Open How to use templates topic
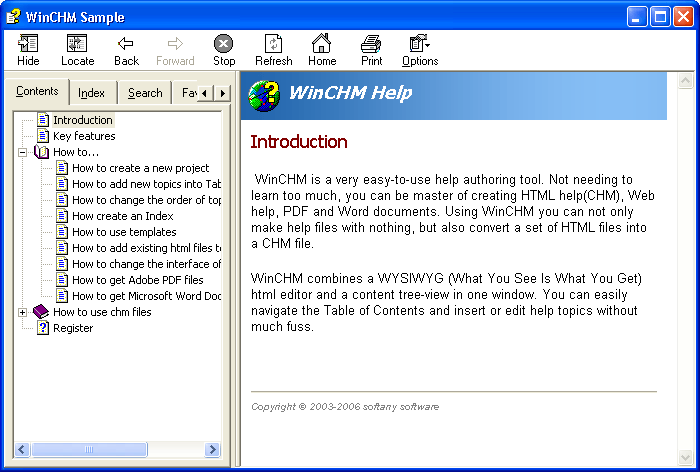 124,232
